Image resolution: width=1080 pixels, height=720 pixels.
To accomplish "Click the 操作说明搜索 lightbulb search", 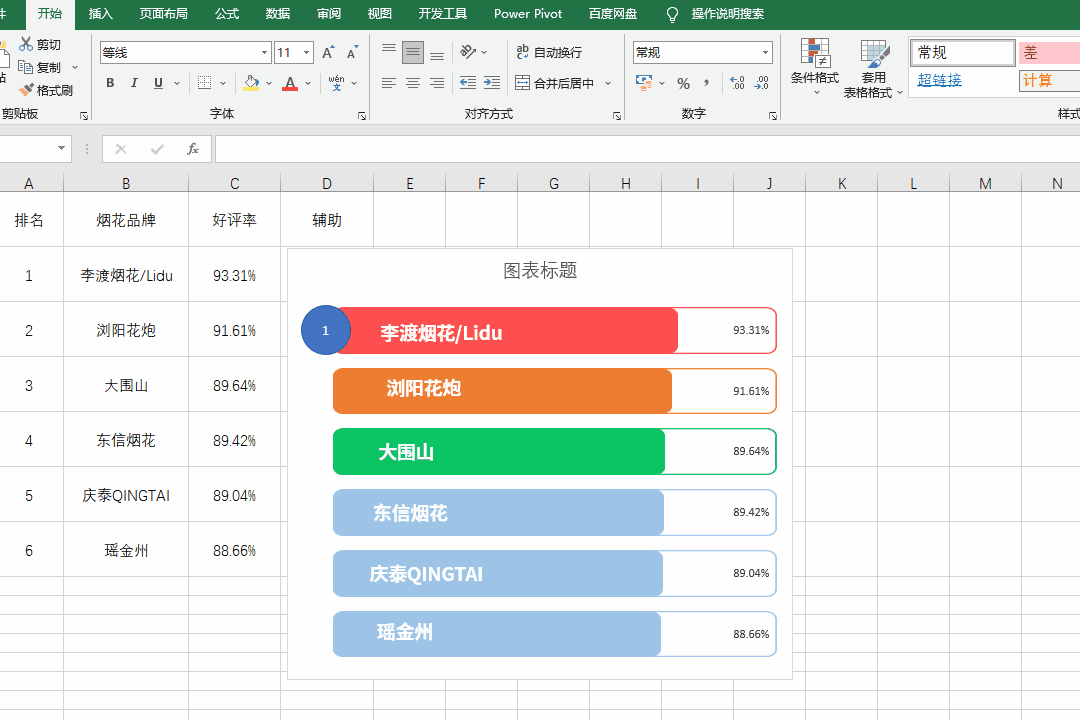I will 715,14.
